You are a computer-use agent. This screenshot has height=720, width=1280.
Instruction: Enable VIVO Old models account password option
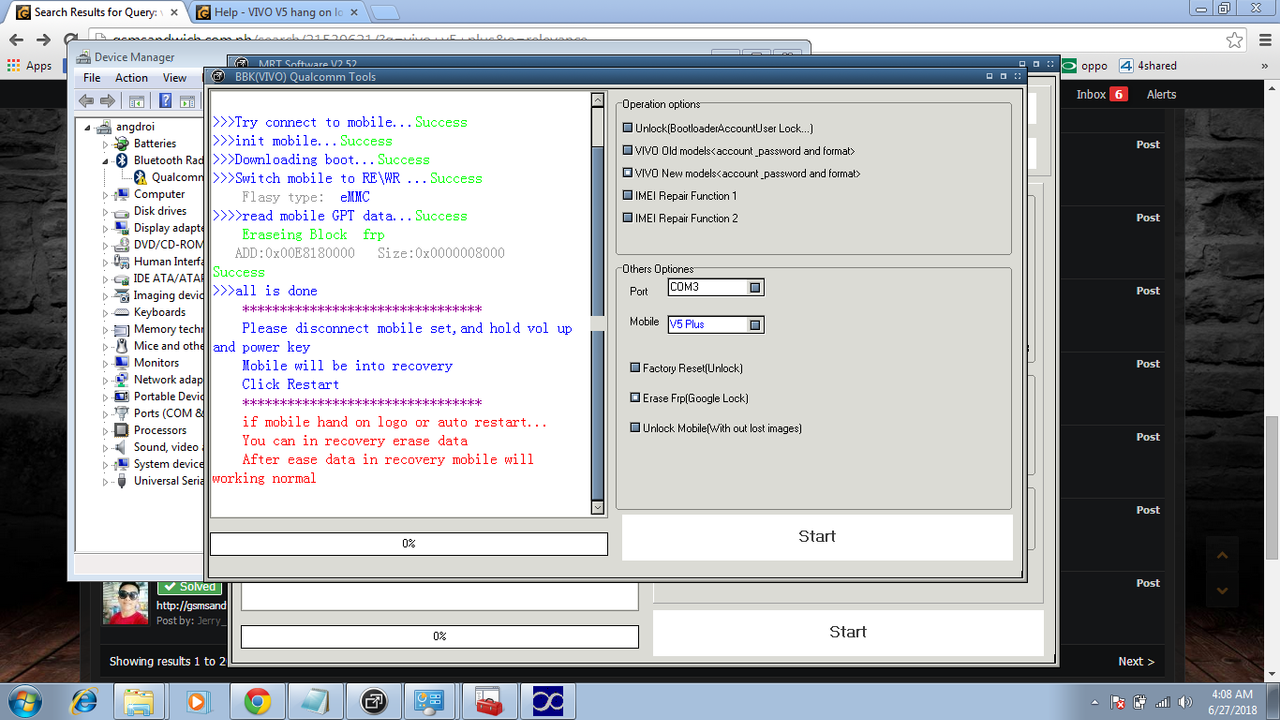(628, 151)
